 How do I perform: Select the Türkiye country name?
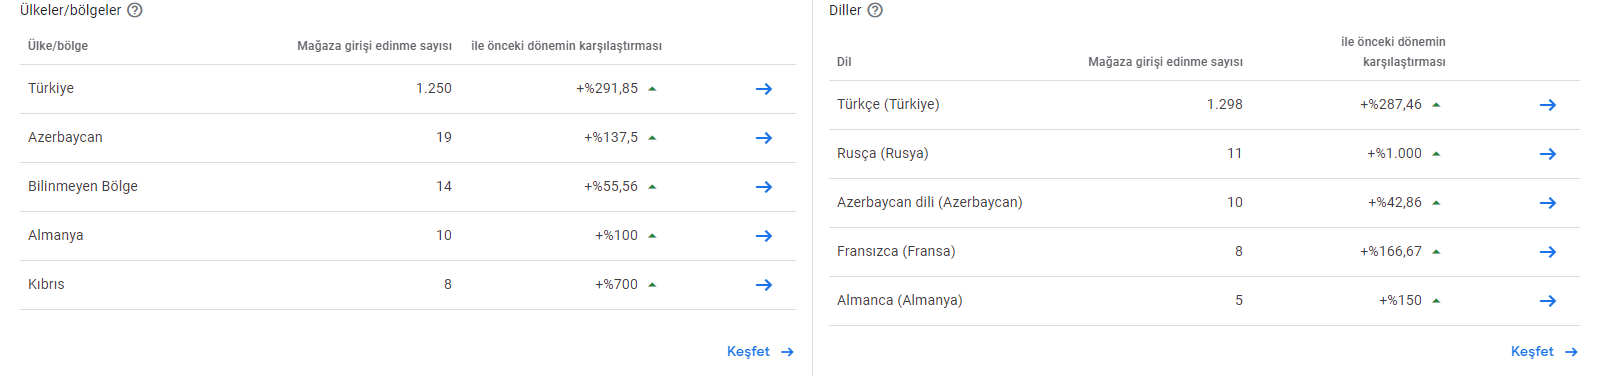[x=51, y=88]
